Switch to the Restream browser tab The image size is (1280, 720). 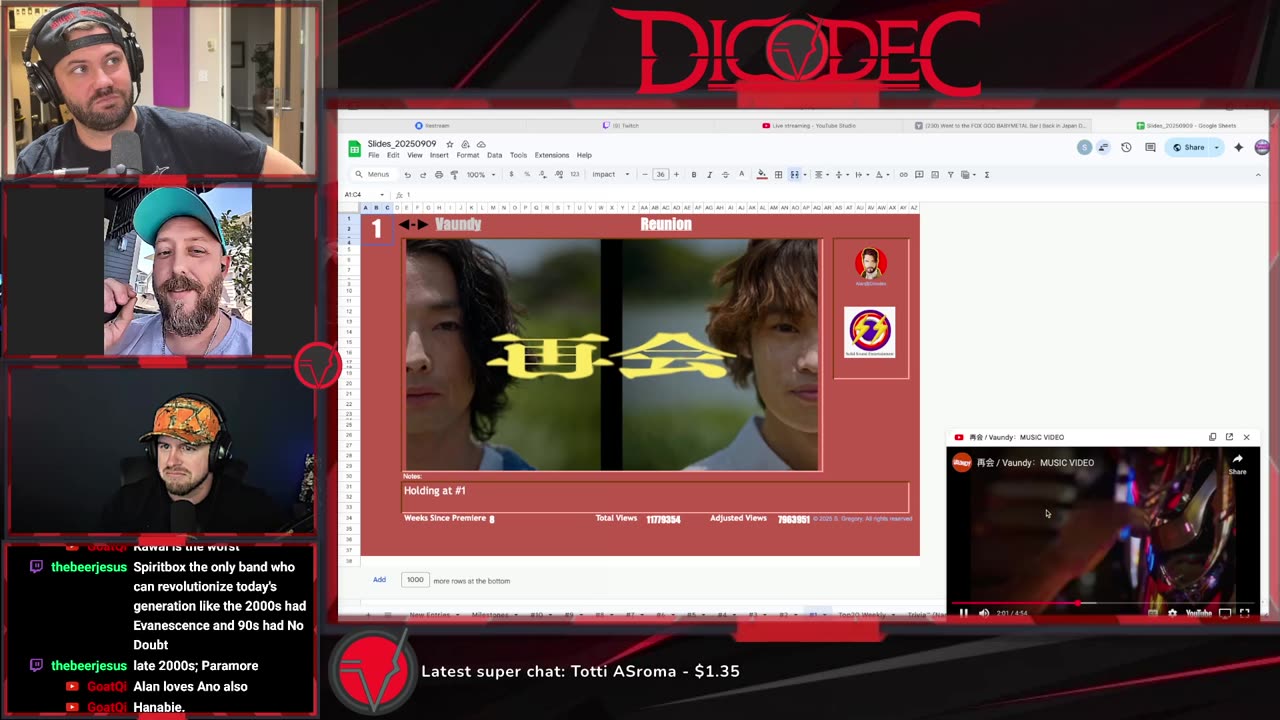(x=432, y=126)
